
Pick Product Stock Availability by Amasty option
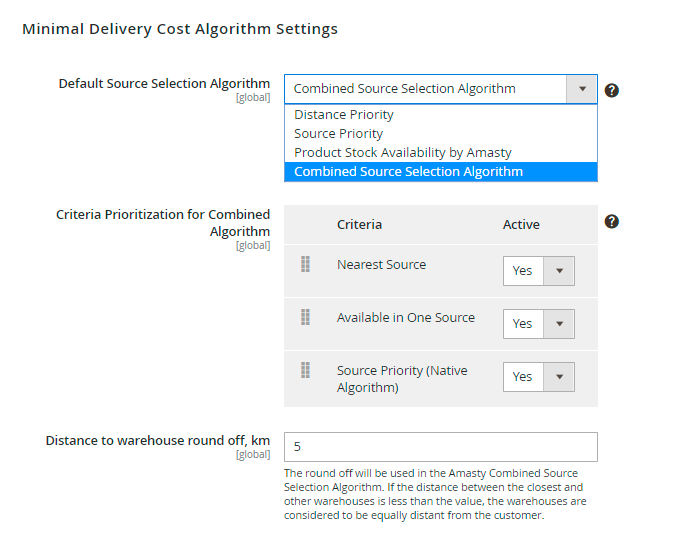click(403, 153)
